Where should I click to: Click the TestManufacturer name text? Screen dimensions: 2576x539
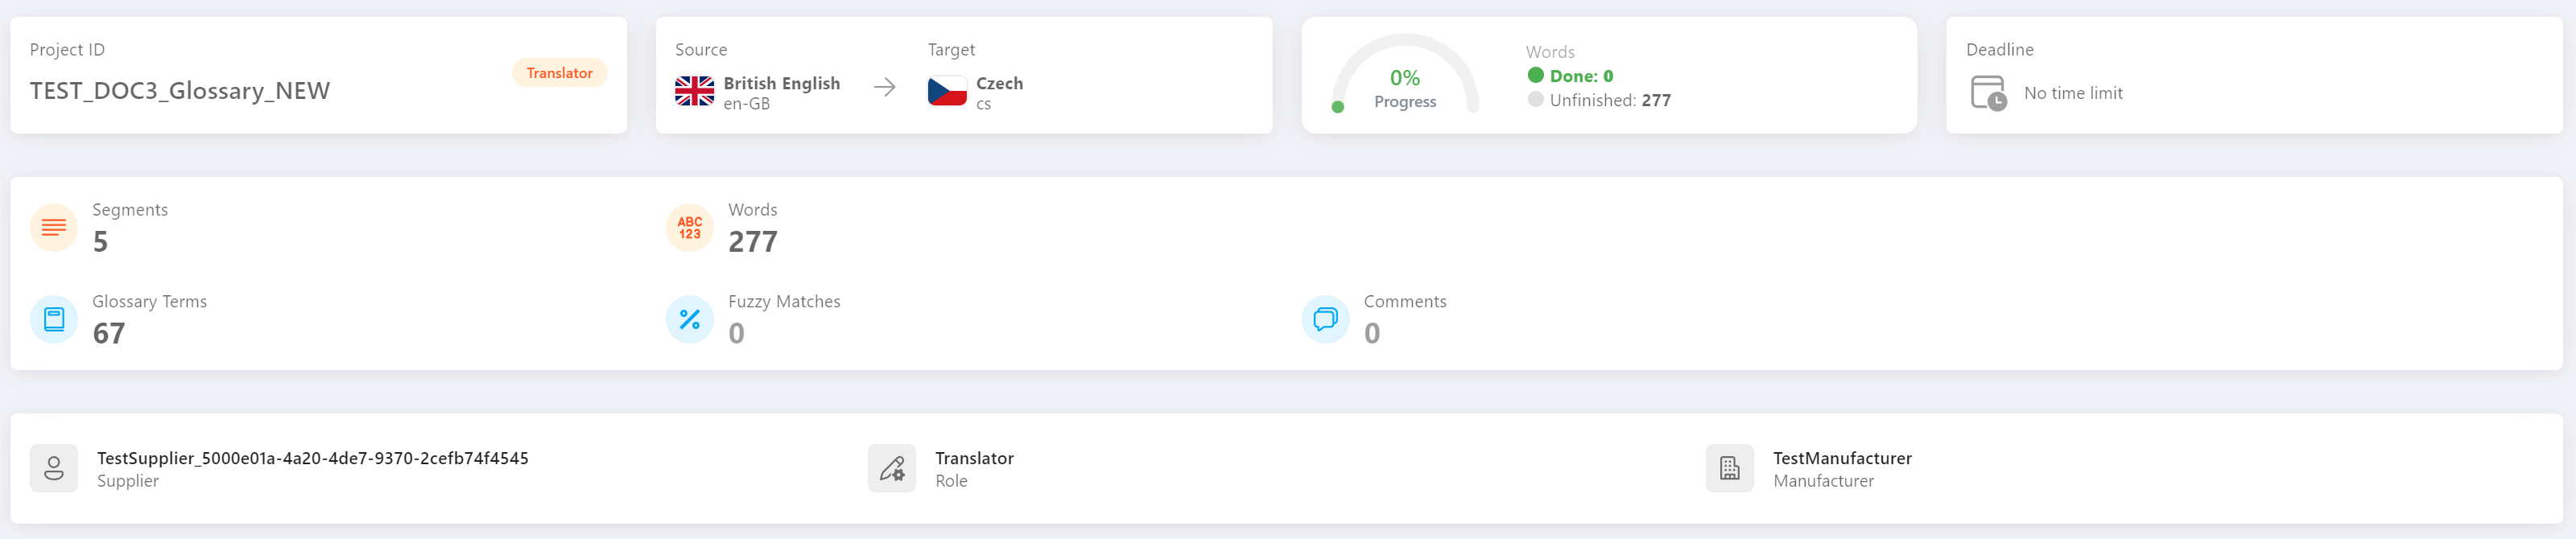tap(1841, 458)
